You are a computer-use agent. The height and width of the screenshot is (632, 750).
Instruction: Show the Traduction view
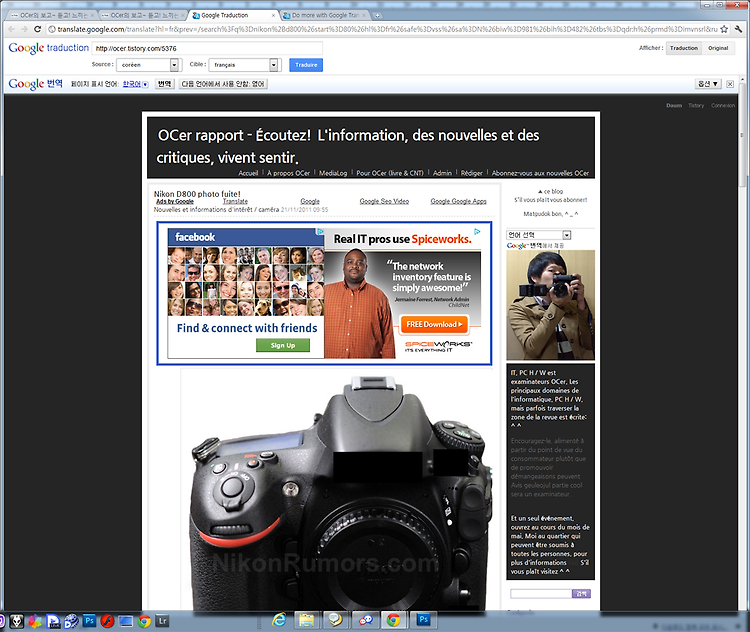click(x=684, y=48)
